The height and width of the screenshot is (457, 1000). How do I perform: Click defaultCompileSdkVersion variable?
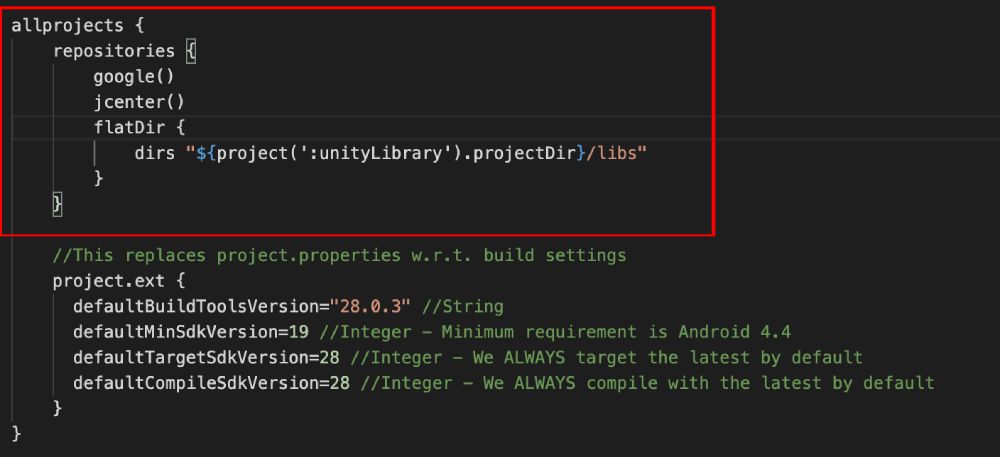tap(196, 383)
